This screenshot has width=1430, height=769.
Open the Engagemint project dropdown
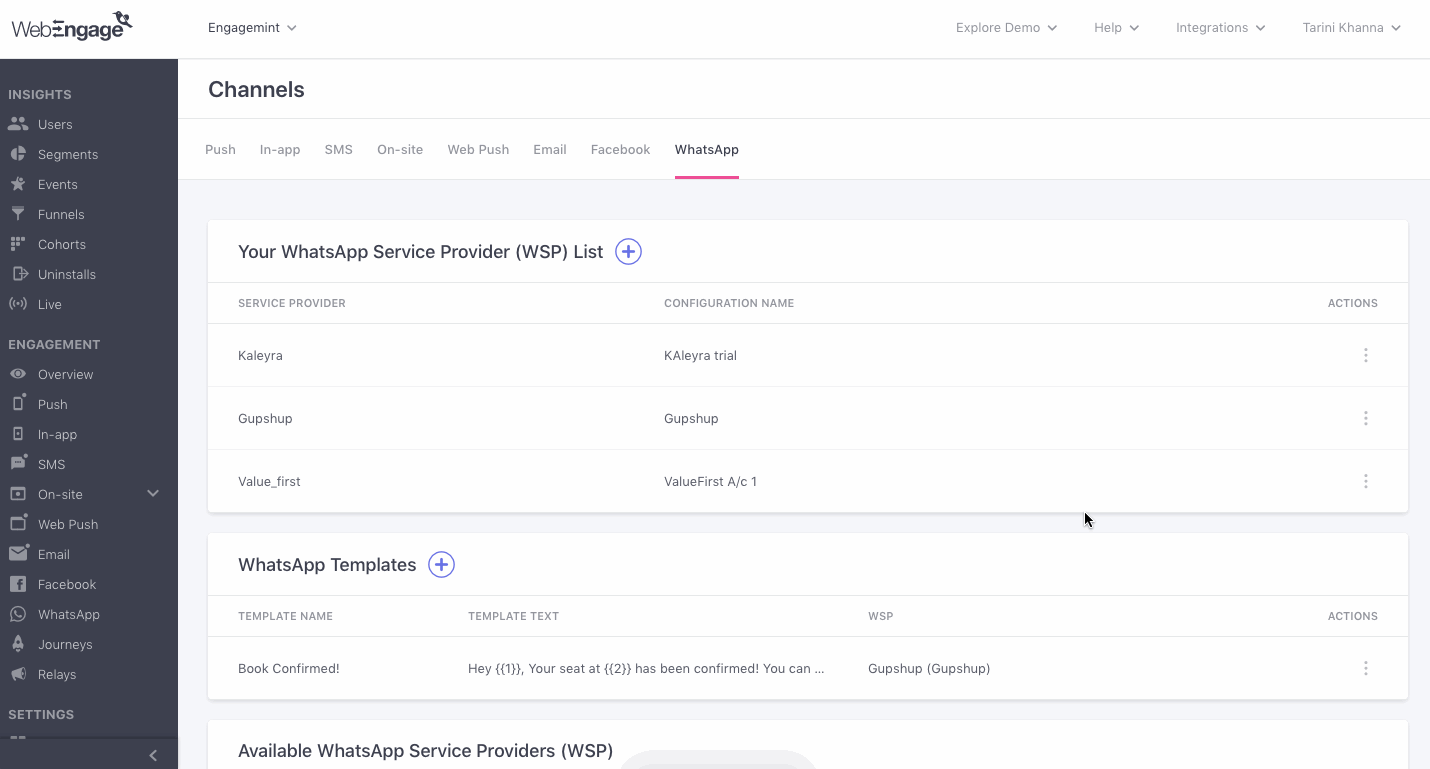[252, 28]
